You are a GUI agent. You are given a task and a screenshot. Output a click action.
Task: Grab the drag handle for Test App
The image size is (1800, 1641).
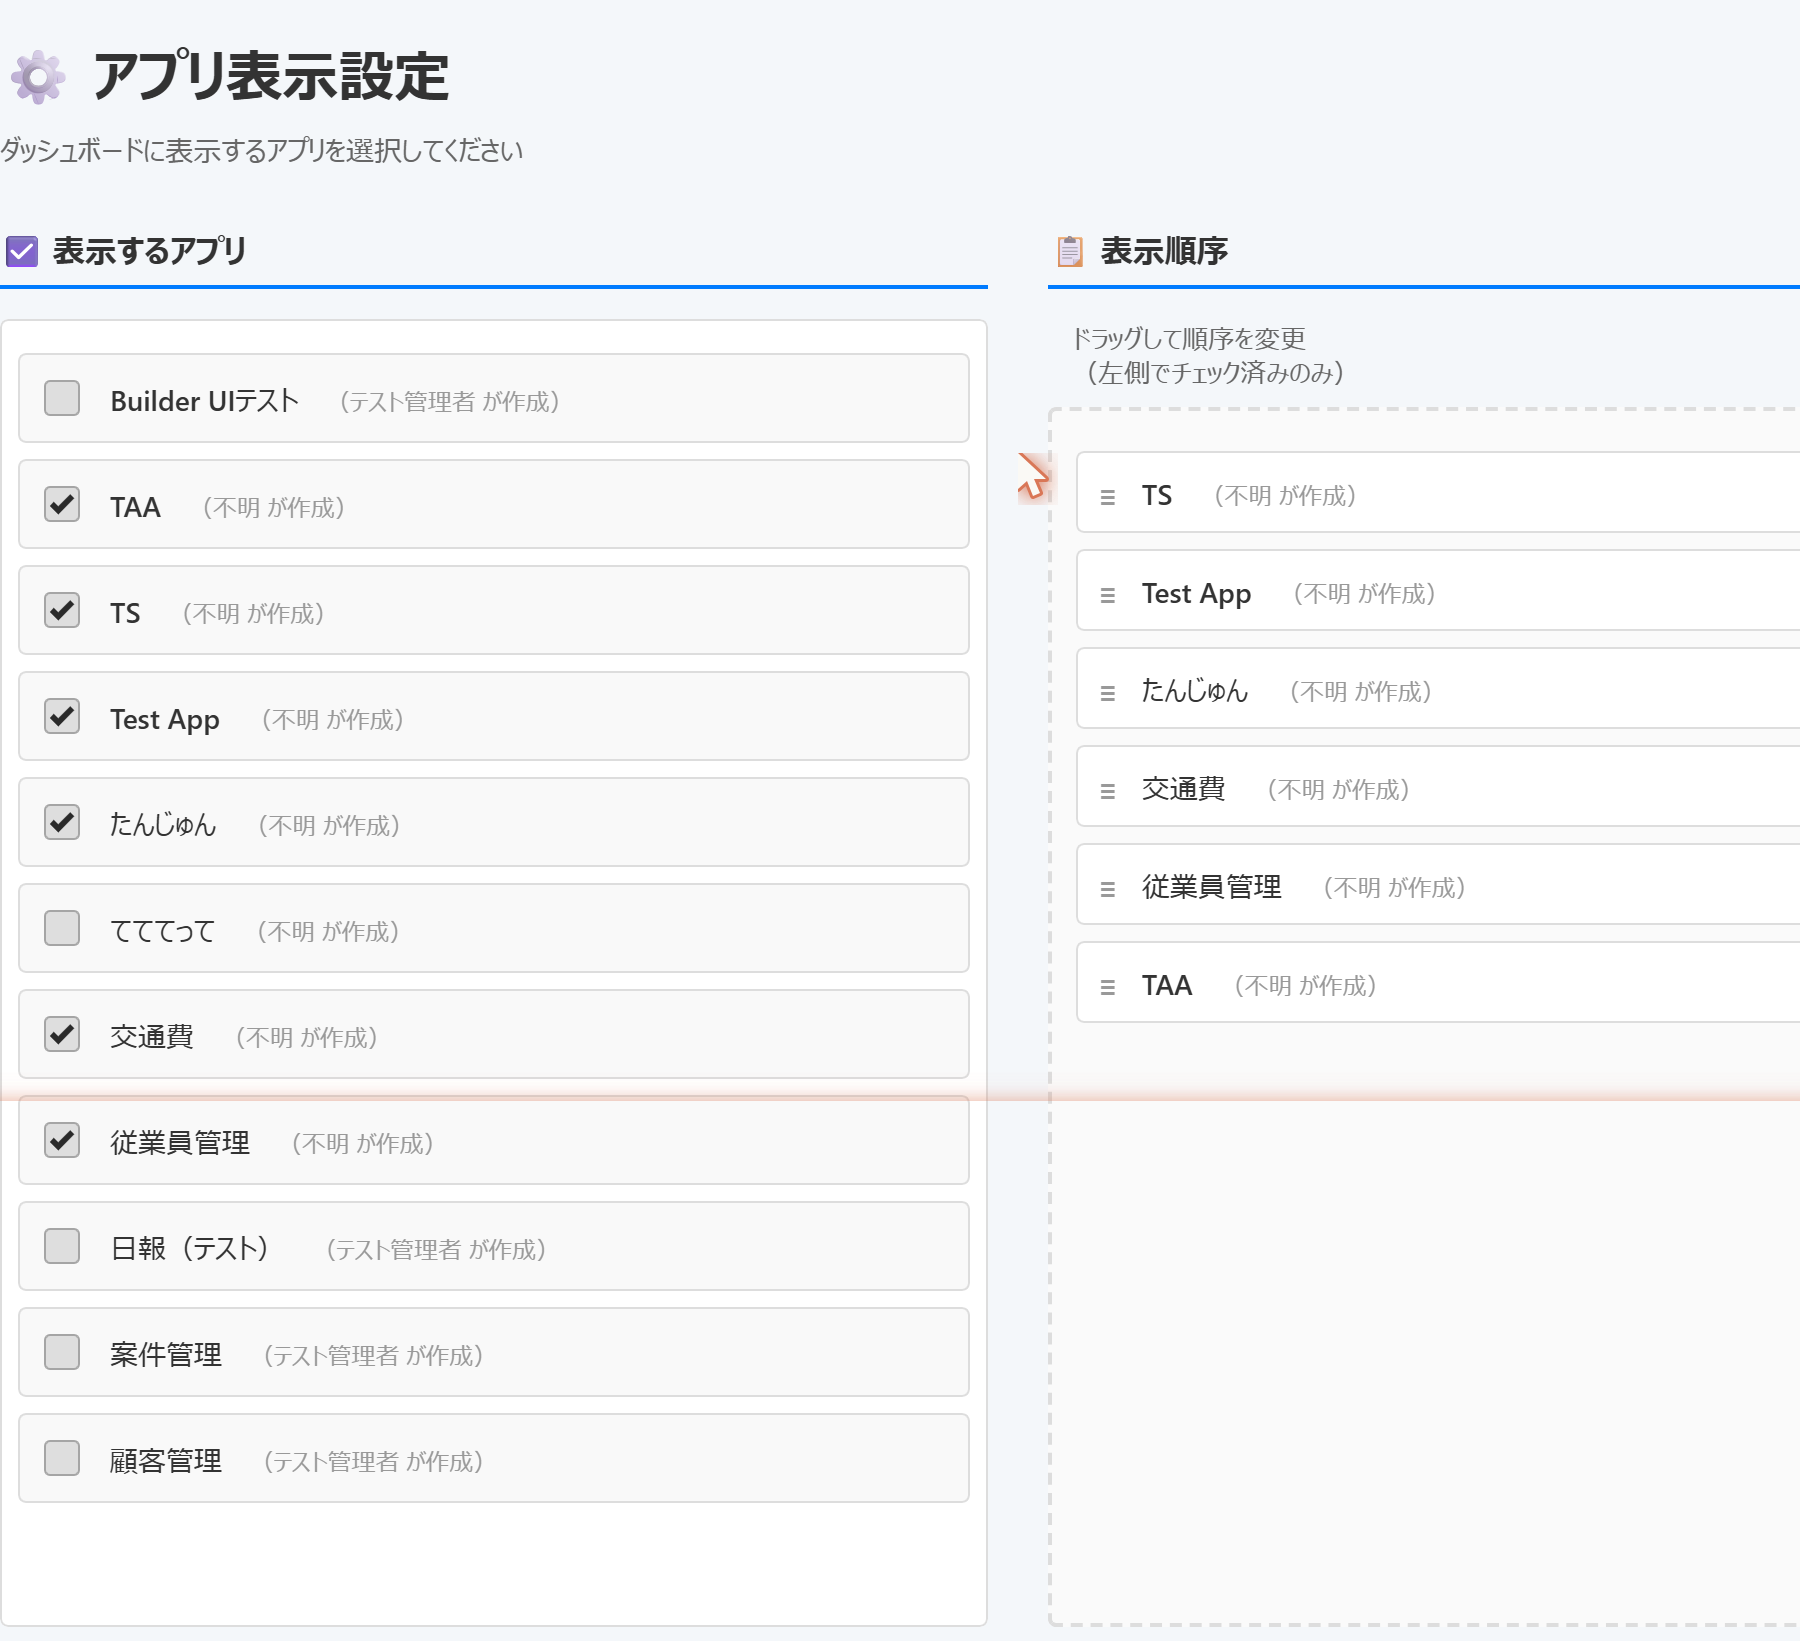1107,595
